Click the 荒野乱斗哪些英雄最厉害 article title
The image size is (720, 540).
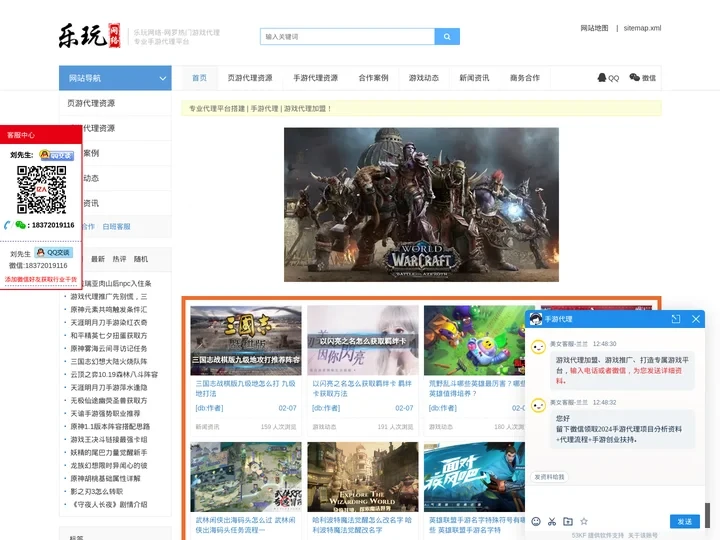(477, 388)
